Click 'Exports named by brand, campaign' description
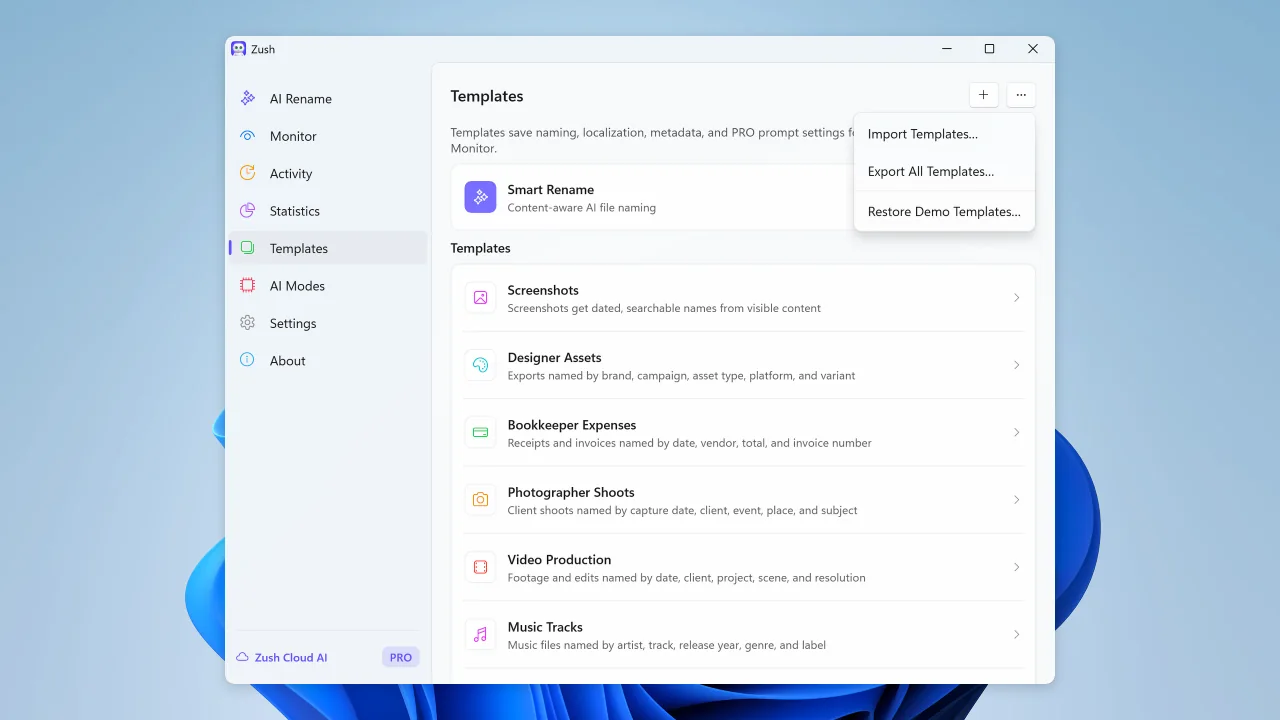The image size is (1280, 720). [x=681, y=376]
